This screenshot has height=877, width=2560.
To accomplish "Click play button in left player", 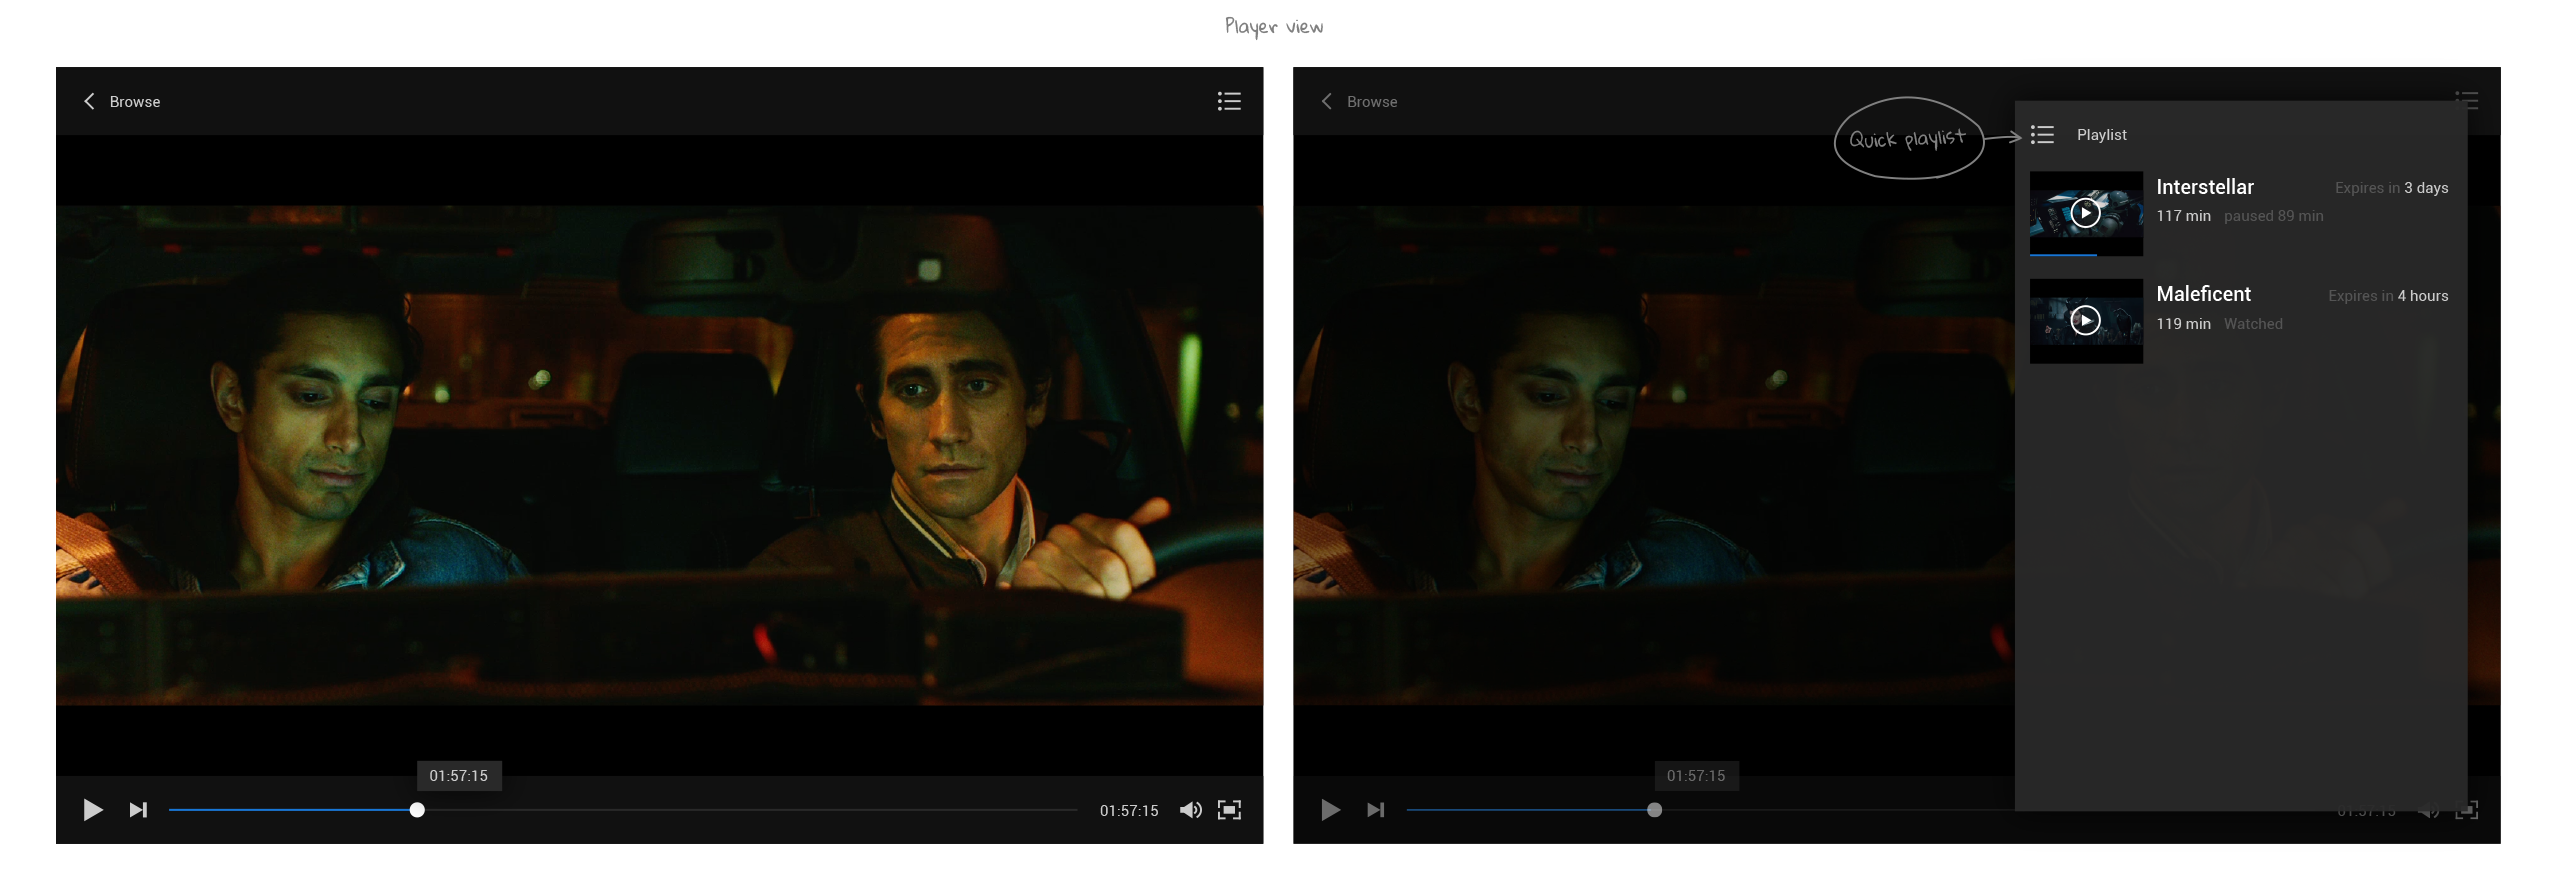I will click(x=92, y=809).
